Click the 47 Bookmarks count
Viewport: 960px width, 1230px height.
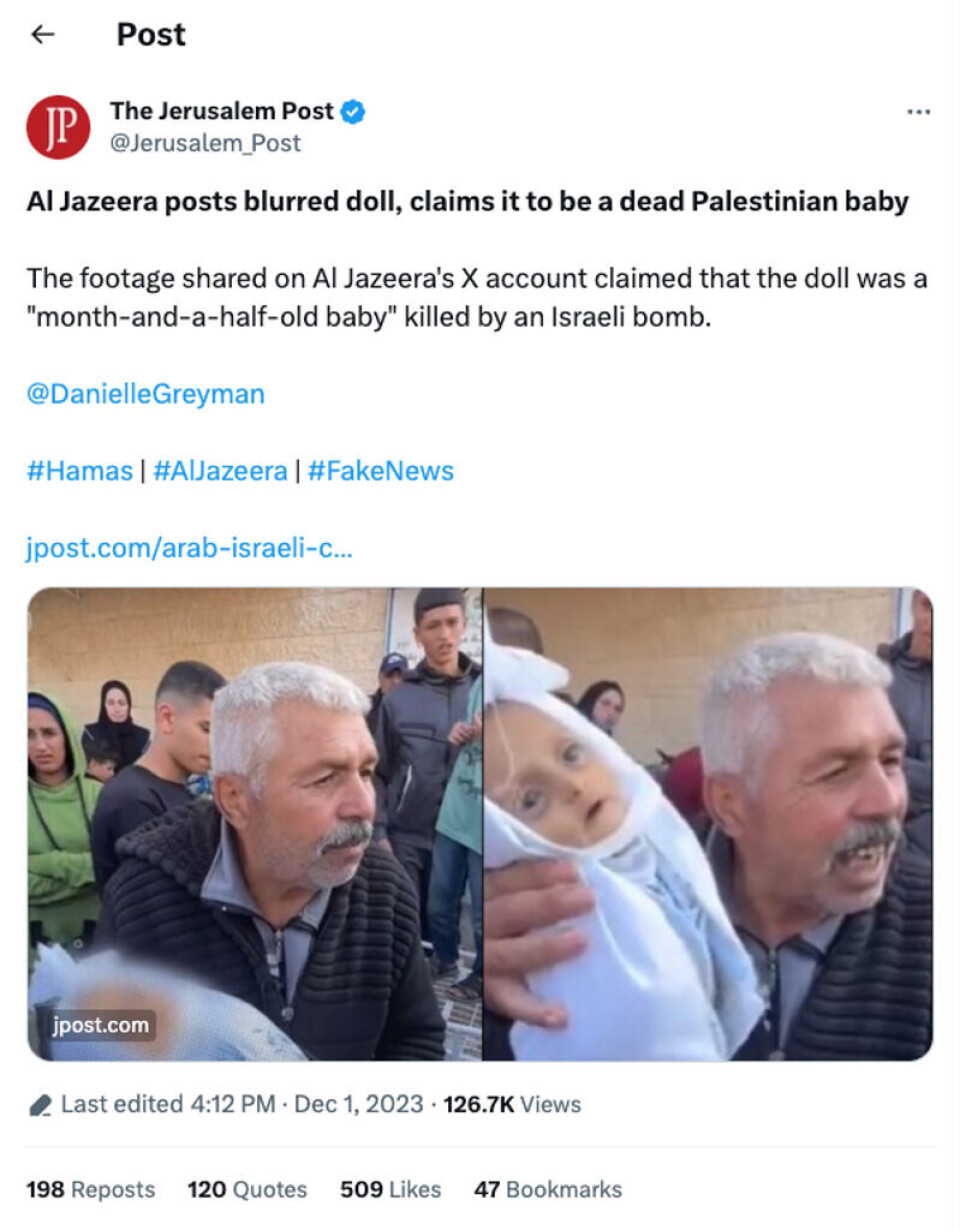pyautogui.click(x=547, y=1190)
